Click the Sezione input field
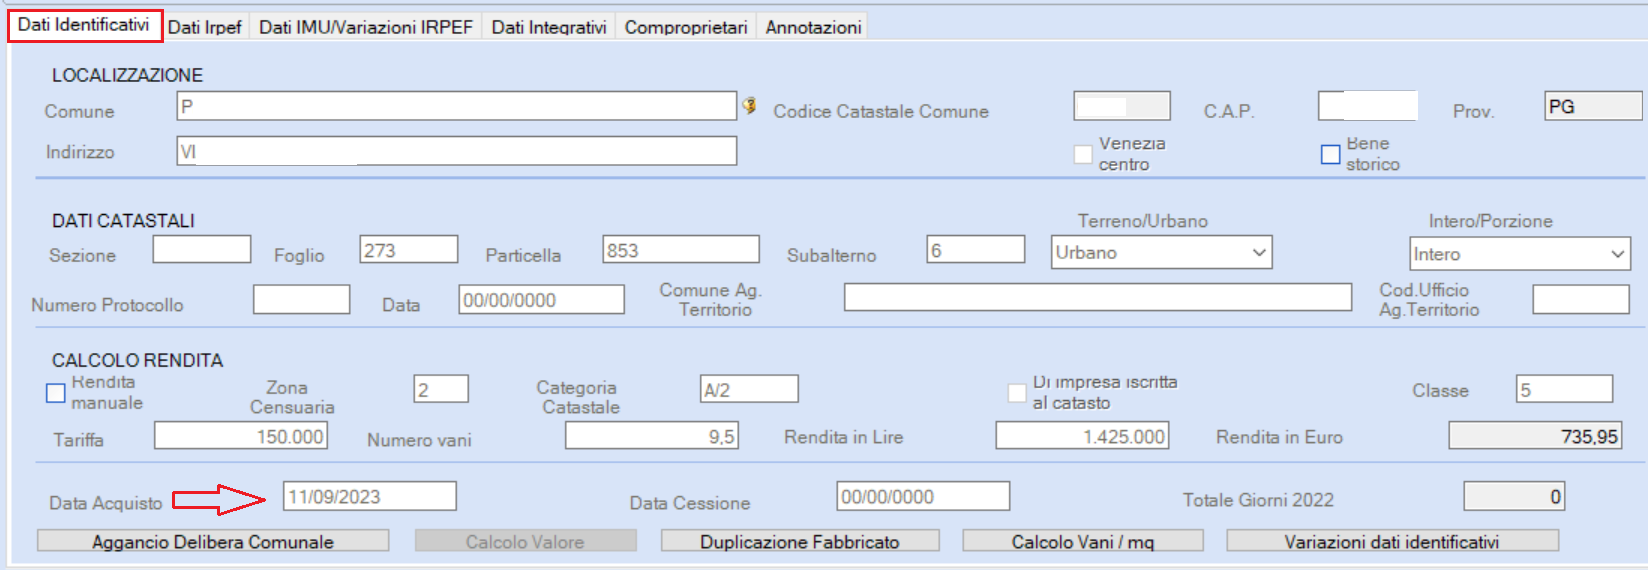This screenshot has height=570, width=1648. [x=202, y=250]
